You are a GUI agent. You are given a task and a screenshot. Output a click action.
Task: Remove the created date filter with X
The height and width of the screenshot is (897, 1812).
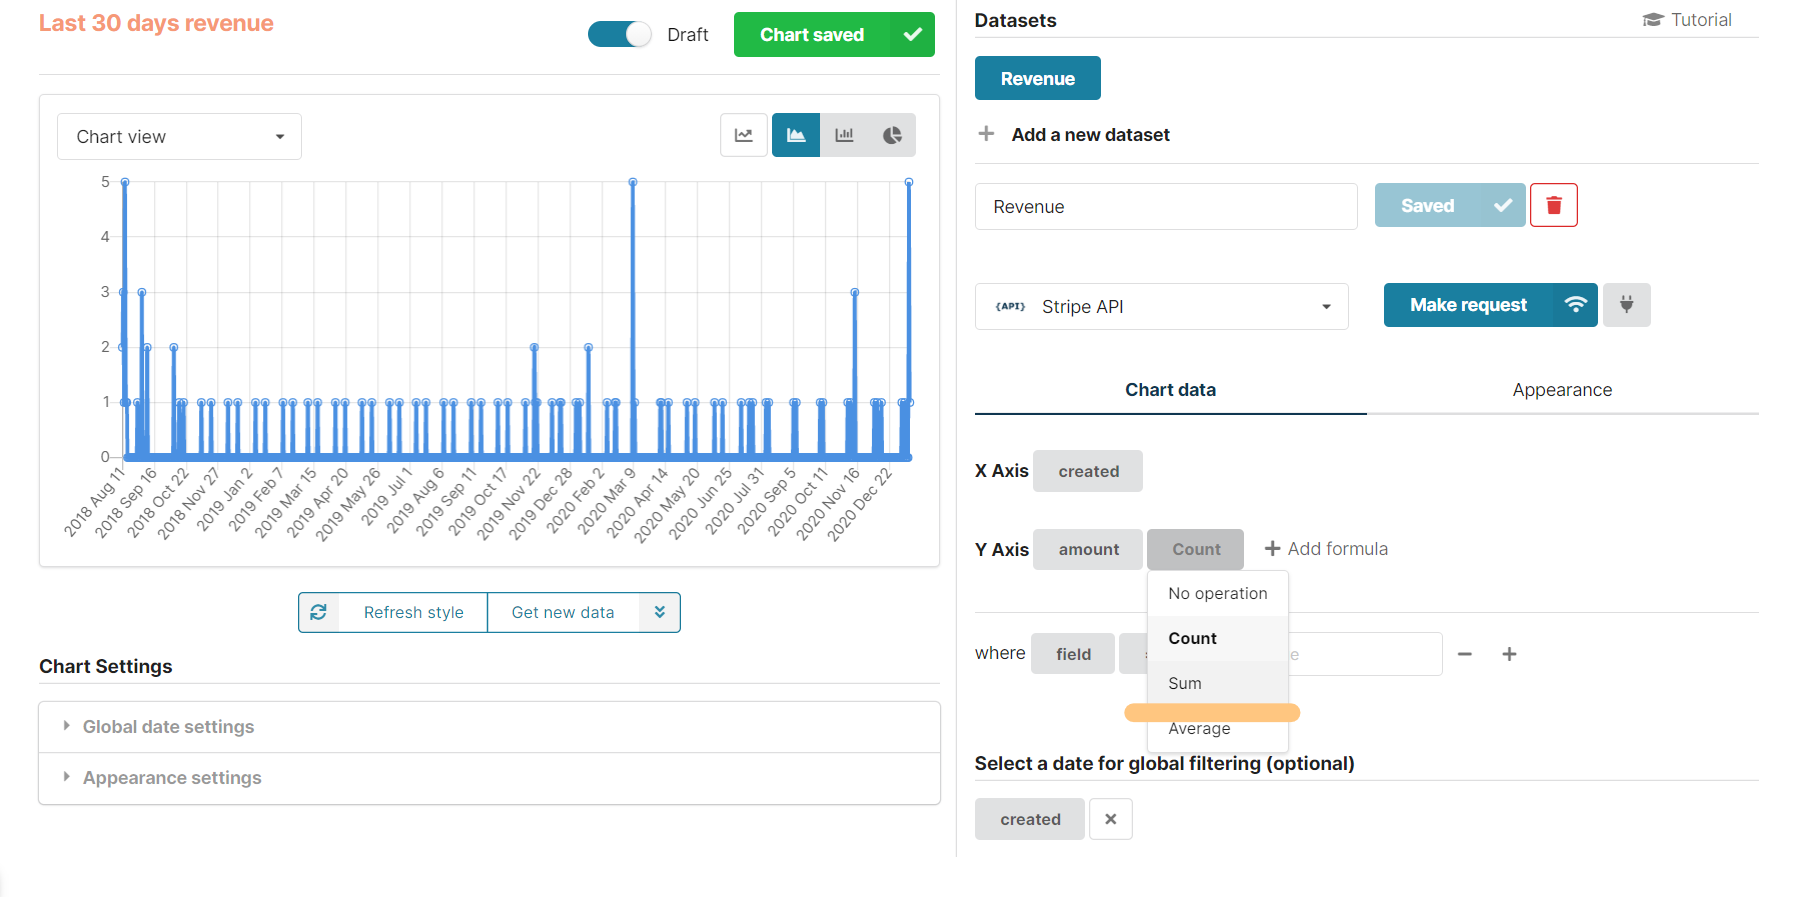(x=1110, y=819)
